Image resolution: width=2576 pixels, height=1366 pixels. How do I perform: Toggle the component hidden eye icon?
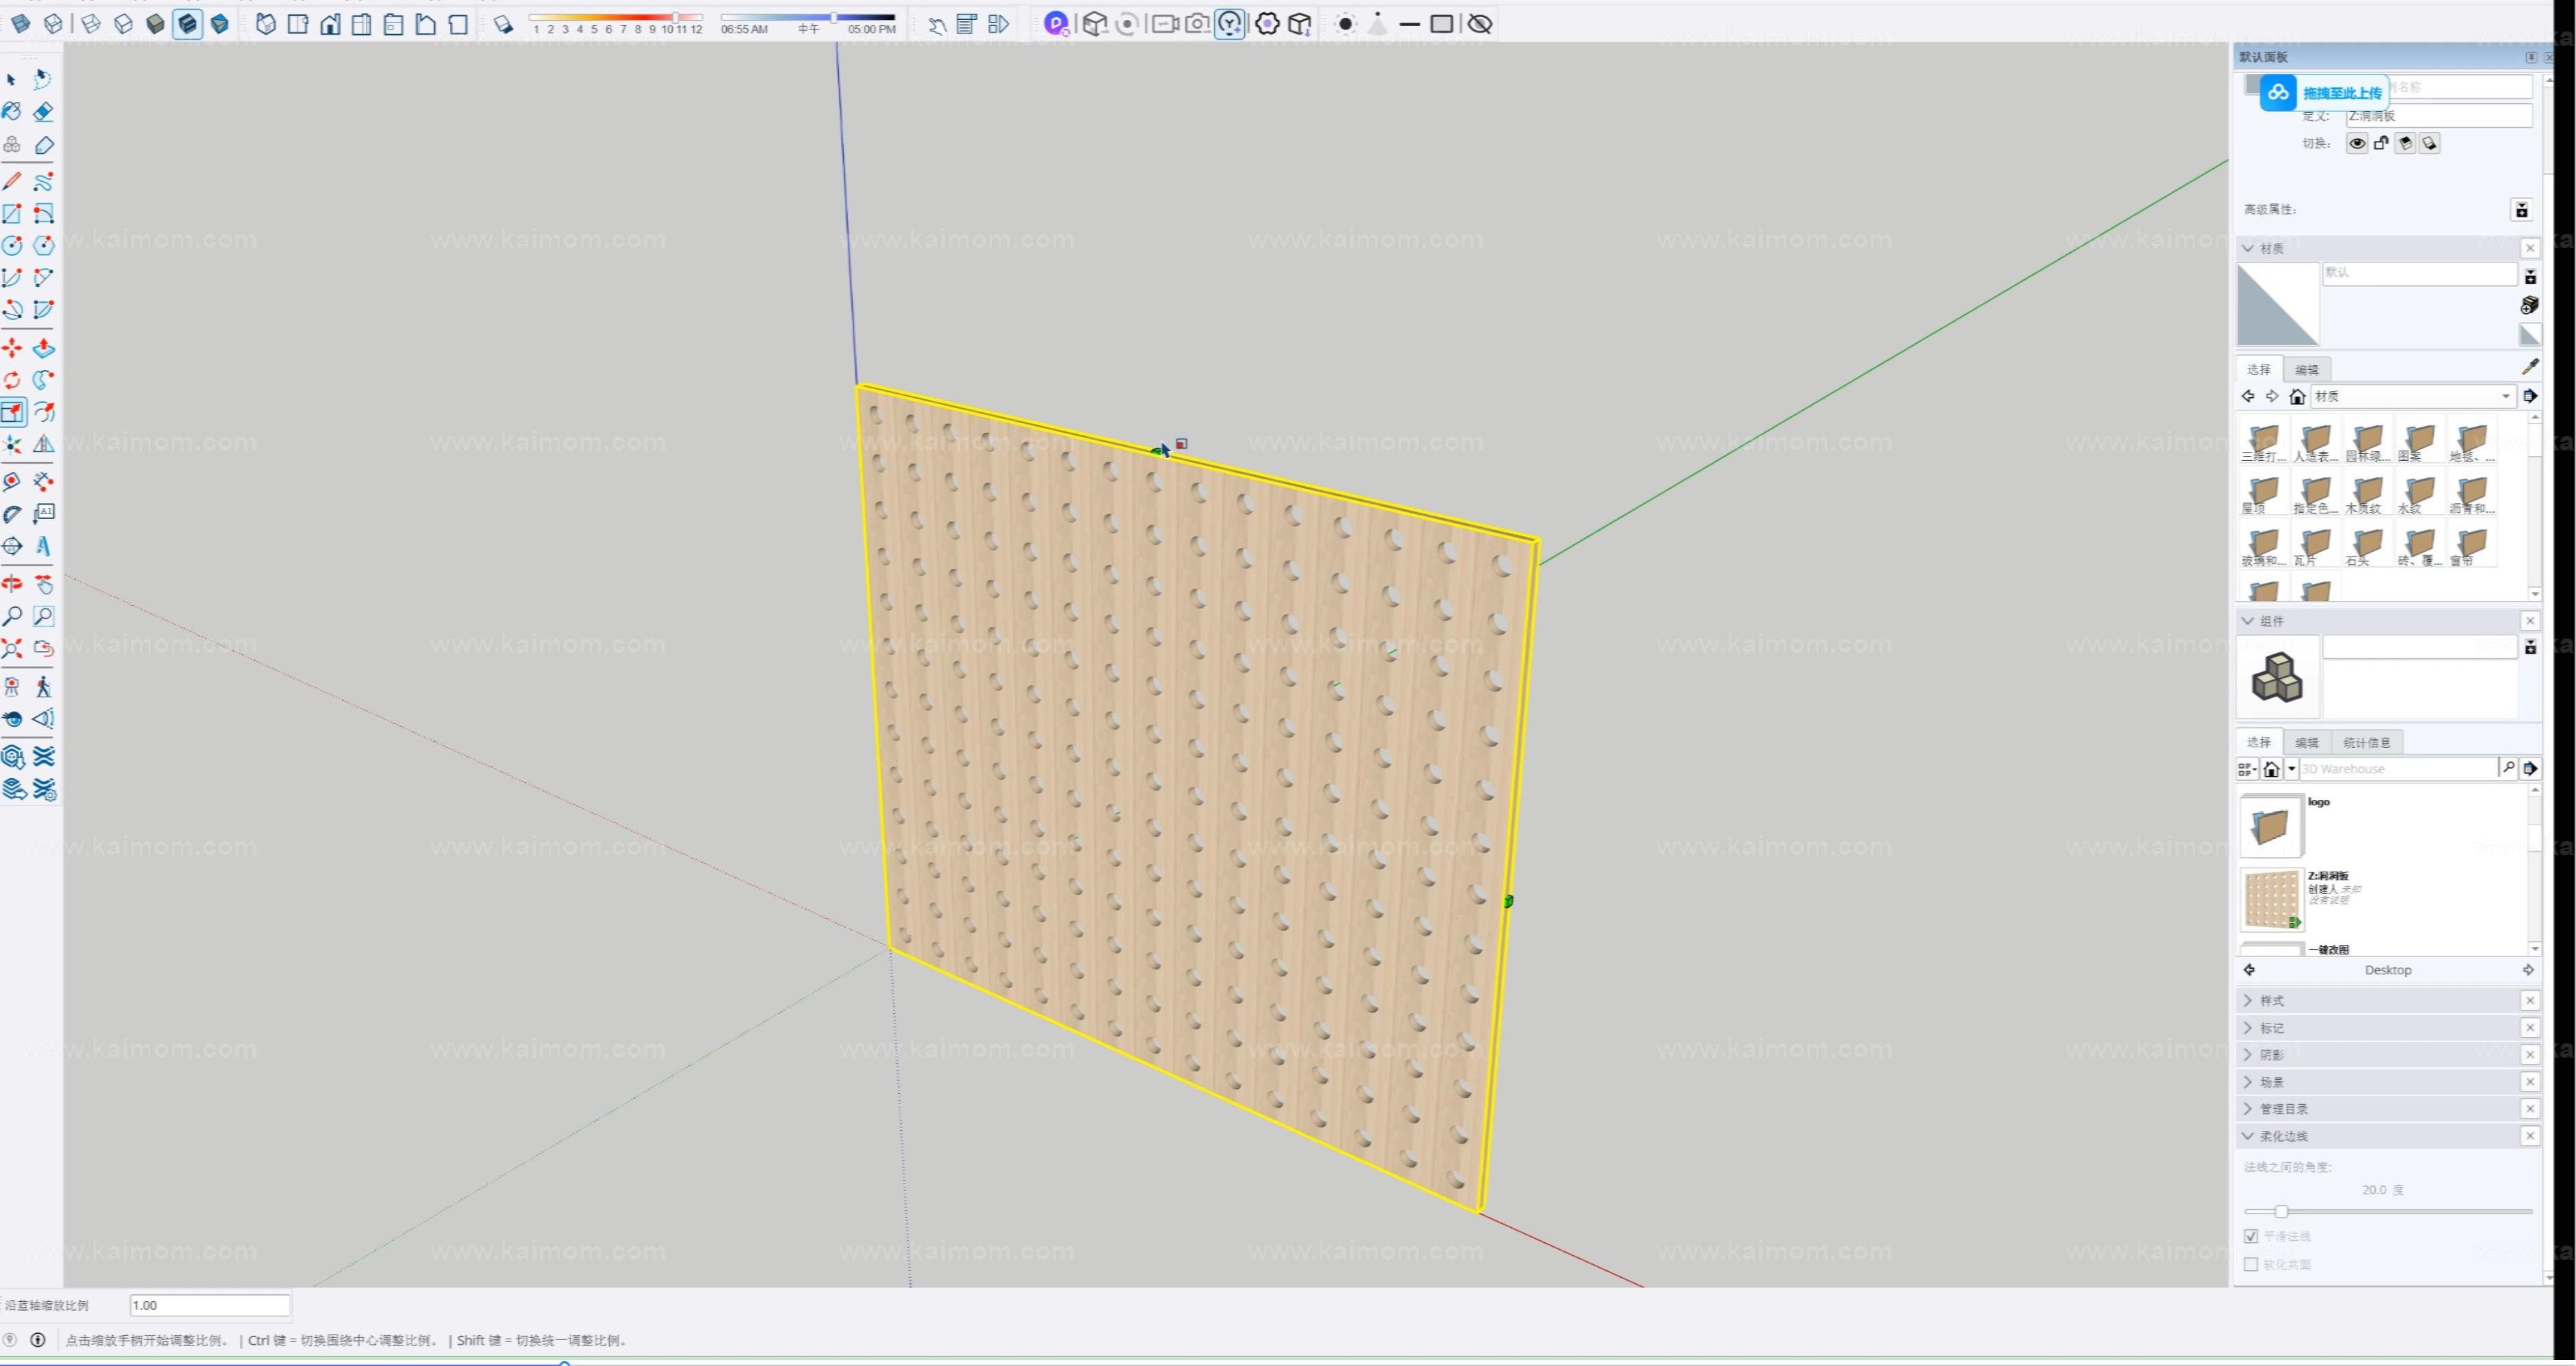click(2357, 144)
